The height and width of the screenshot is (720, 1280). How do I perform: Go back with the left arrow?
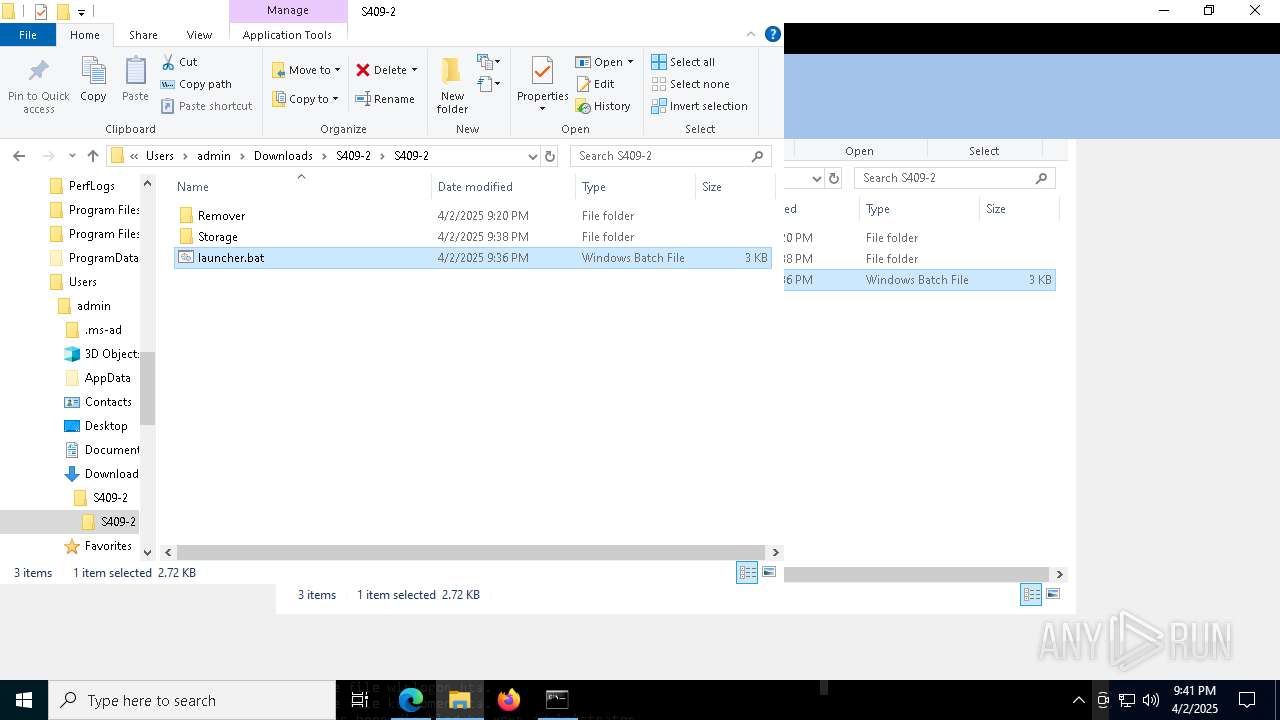click(19, 156)
